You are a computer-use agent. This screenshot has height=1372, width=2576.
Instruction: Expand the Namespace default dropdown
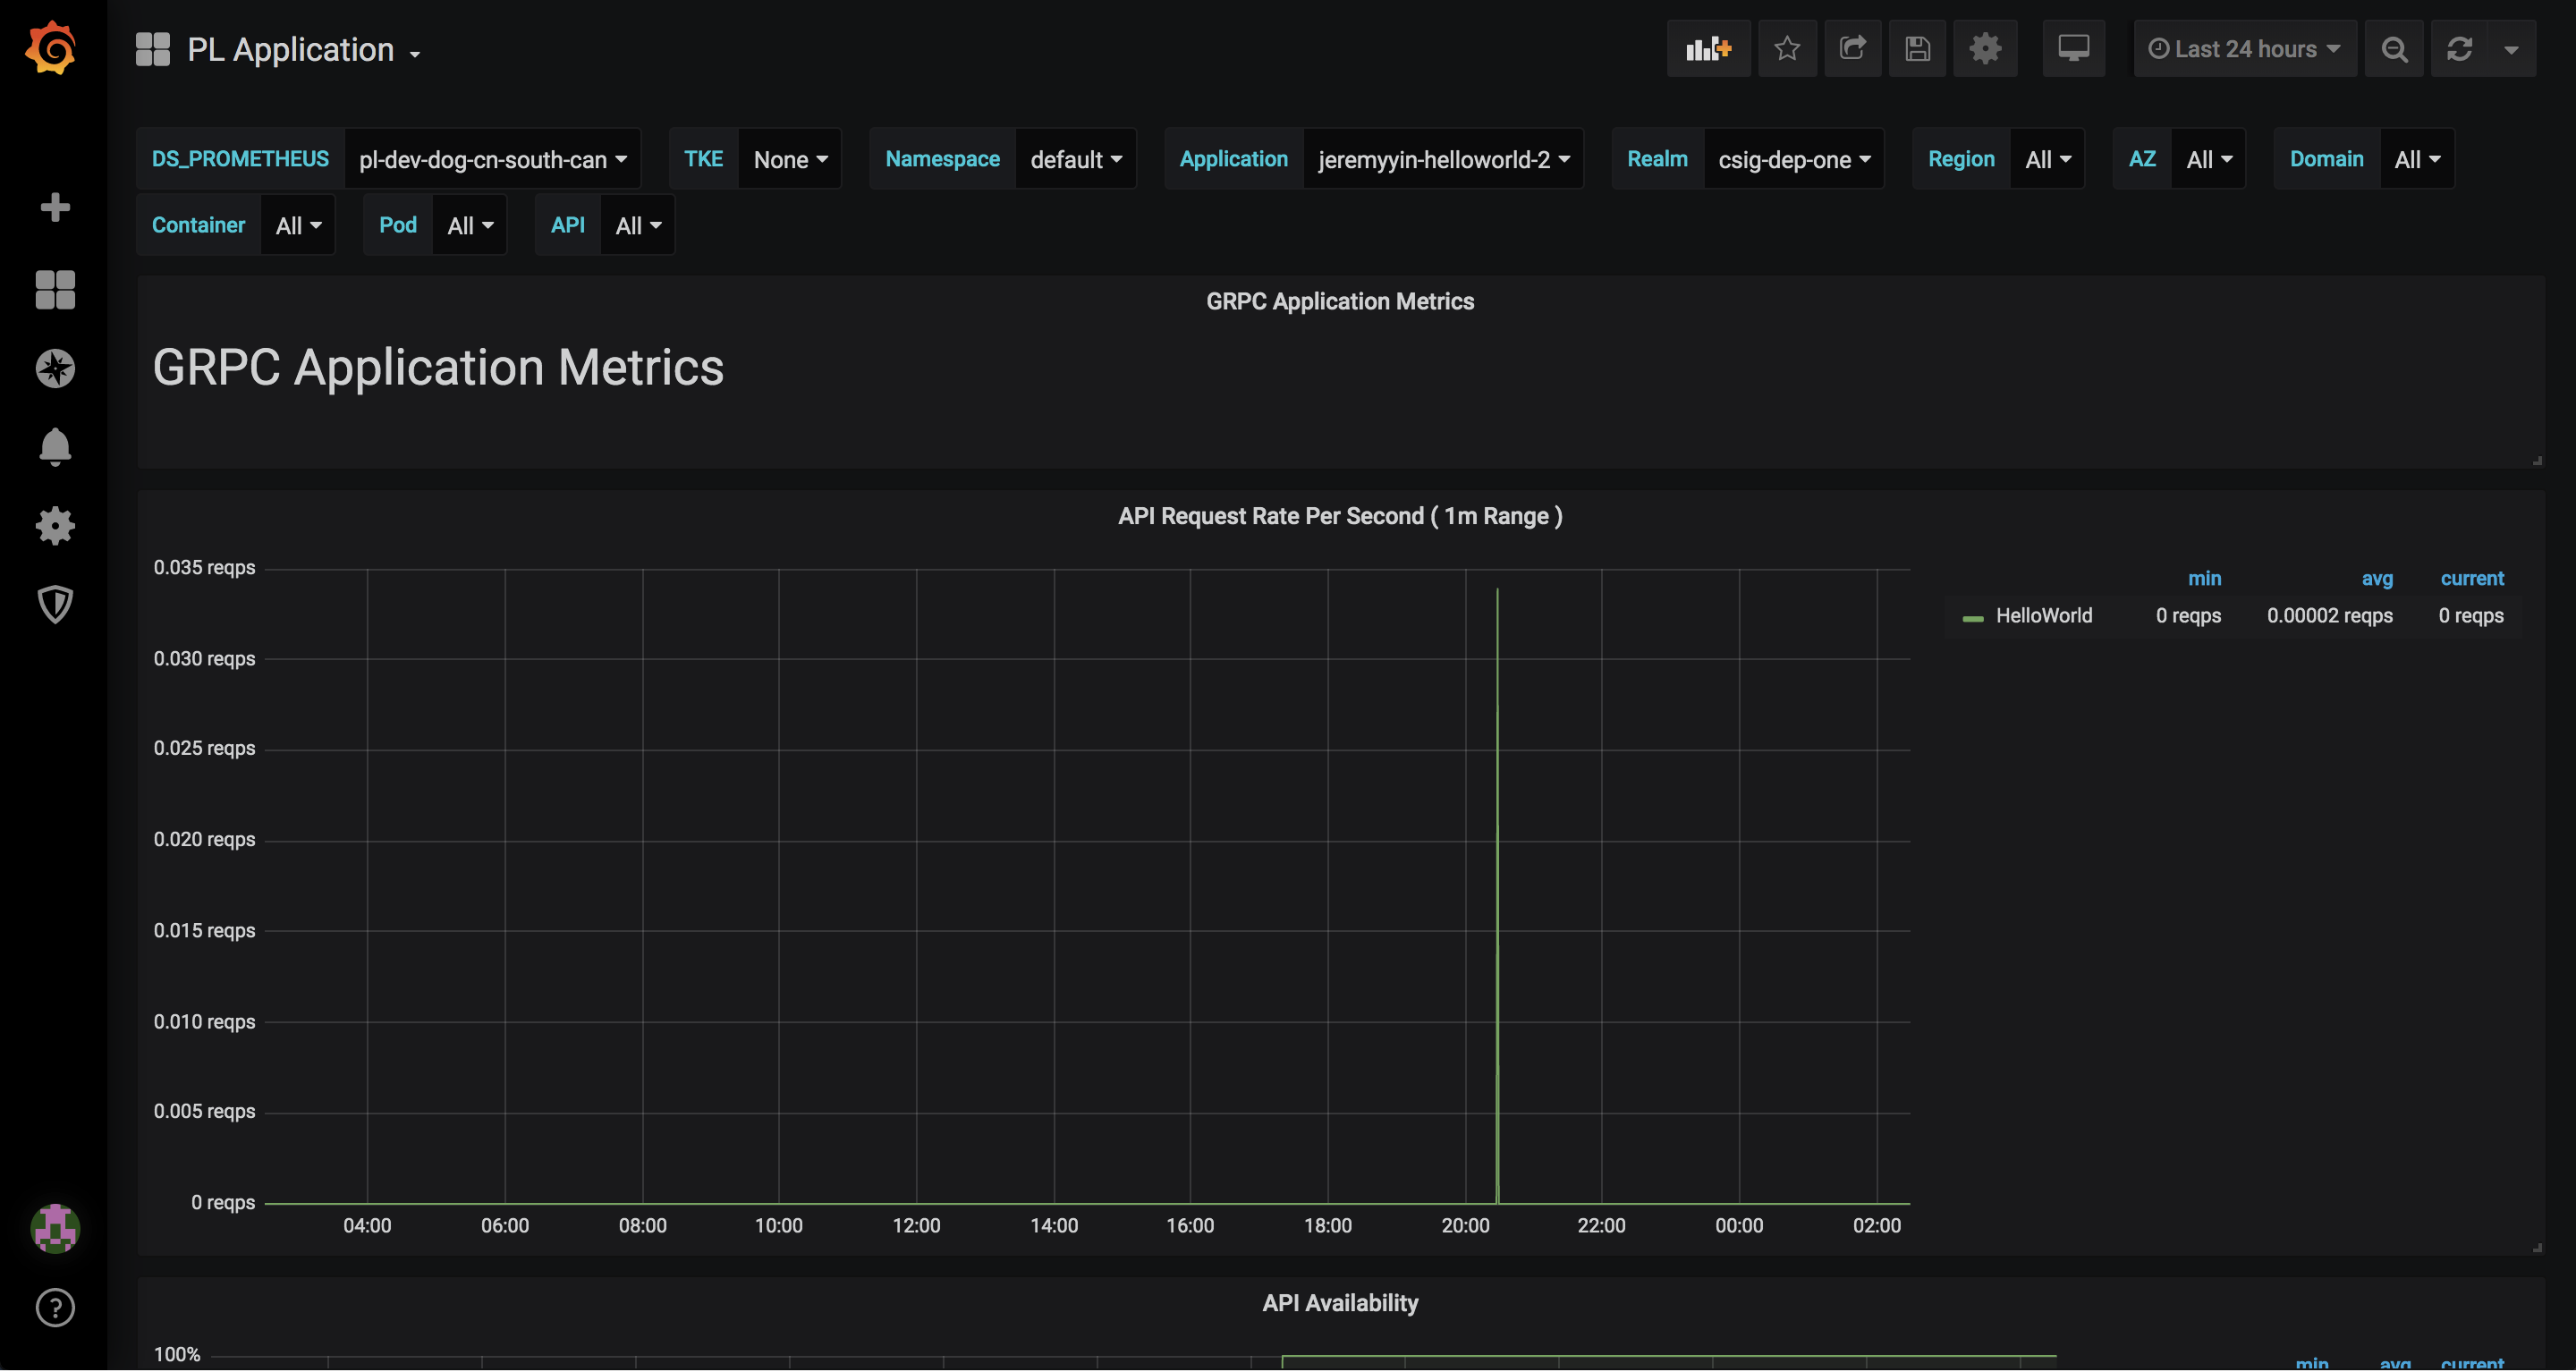[1075, 159]
